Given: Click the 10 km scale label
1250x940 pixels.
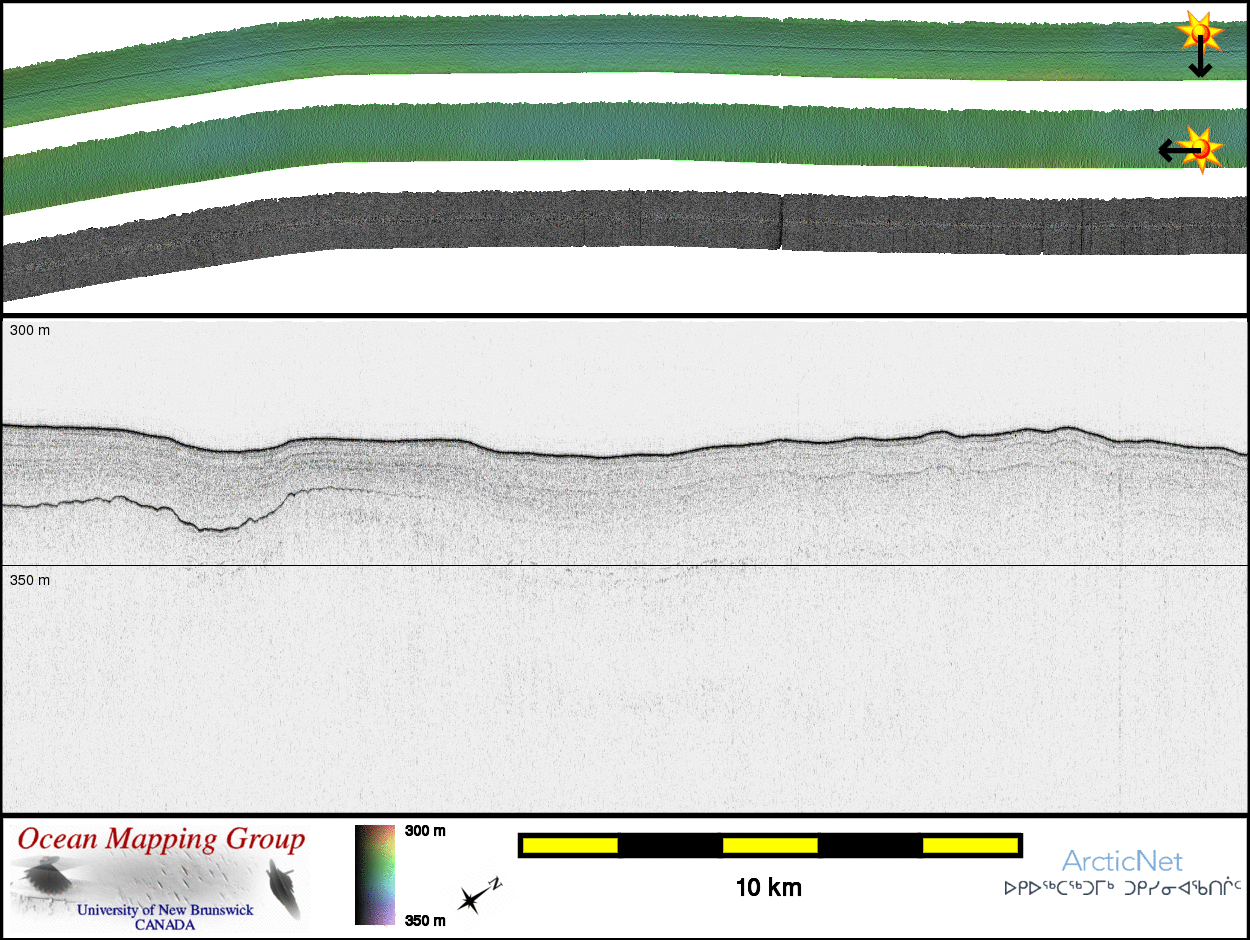Looking at the screenshot, I should 768,887.
